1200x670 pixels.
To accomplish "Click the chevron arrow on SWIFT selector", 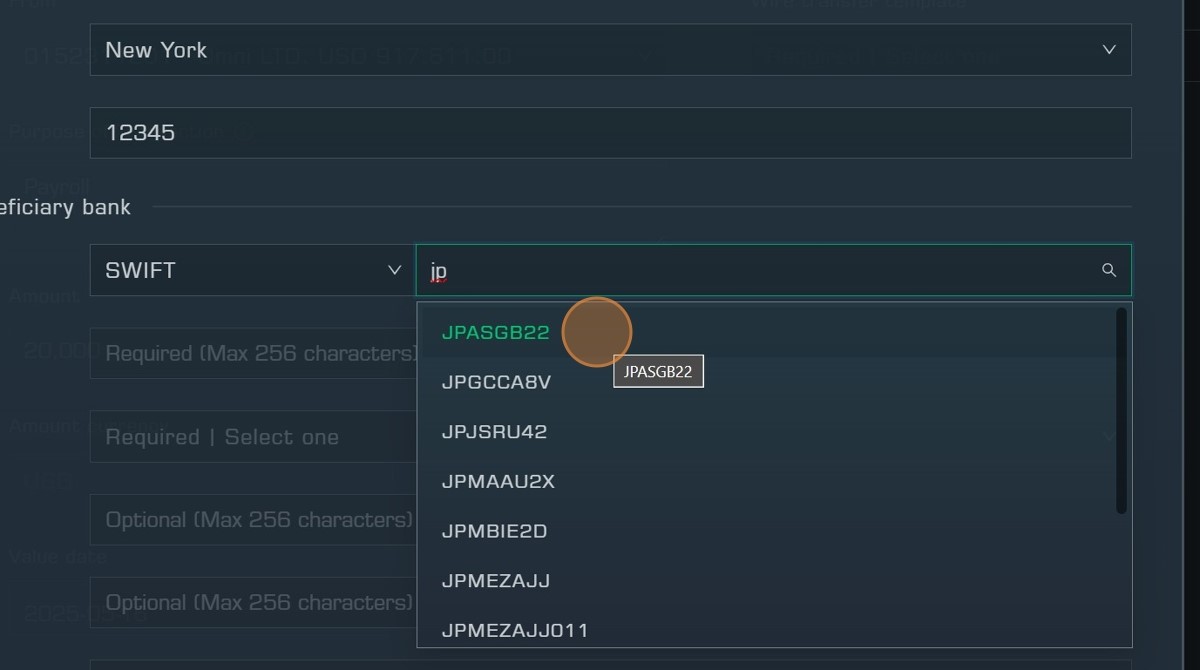I will pos(394,270).
